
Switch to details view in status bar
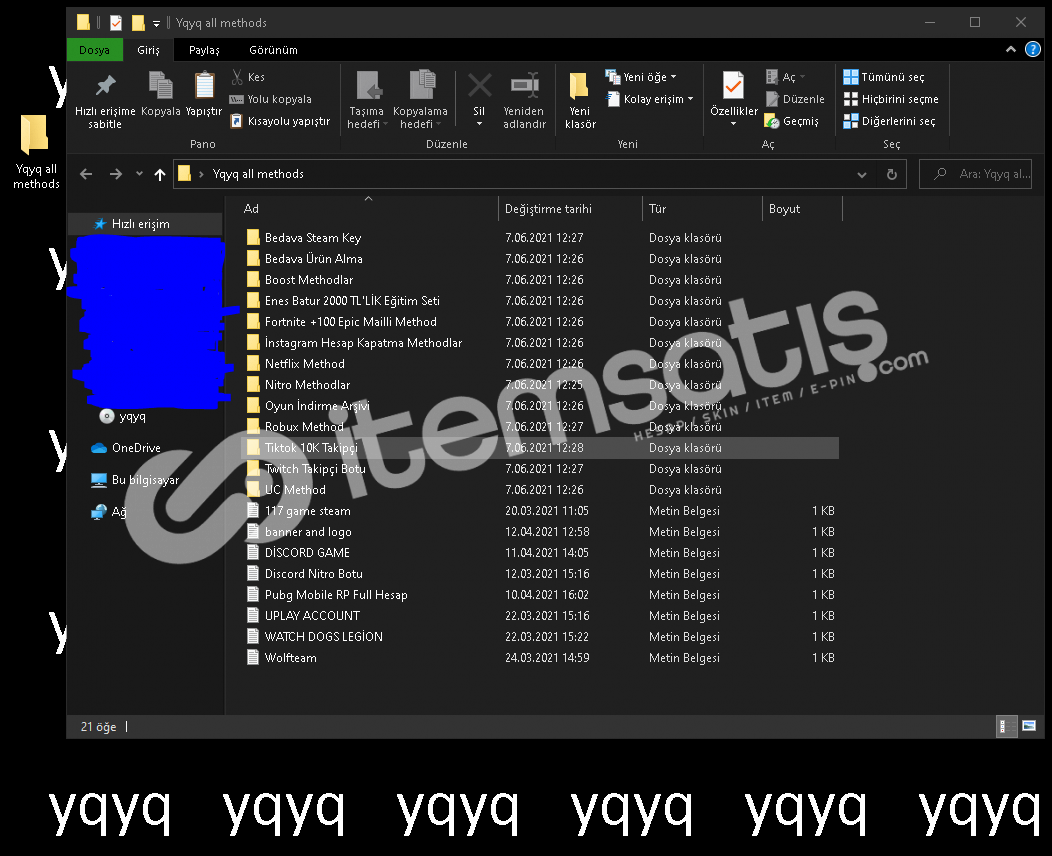pyautogui.click(x=1006, y=726)
